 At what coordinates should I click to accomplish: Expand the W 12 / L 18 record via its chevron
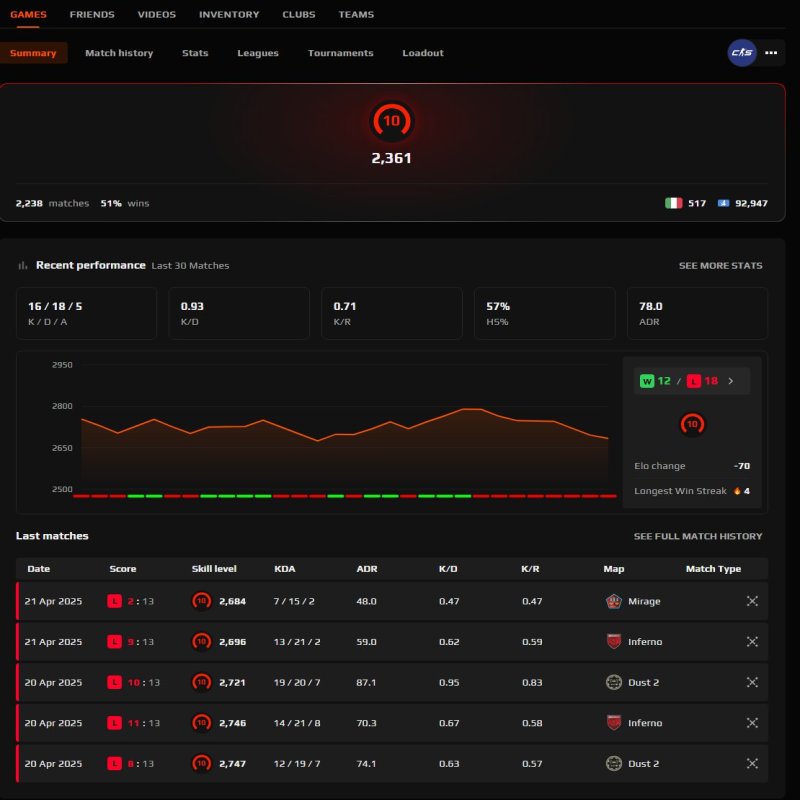tap(732, 380)
